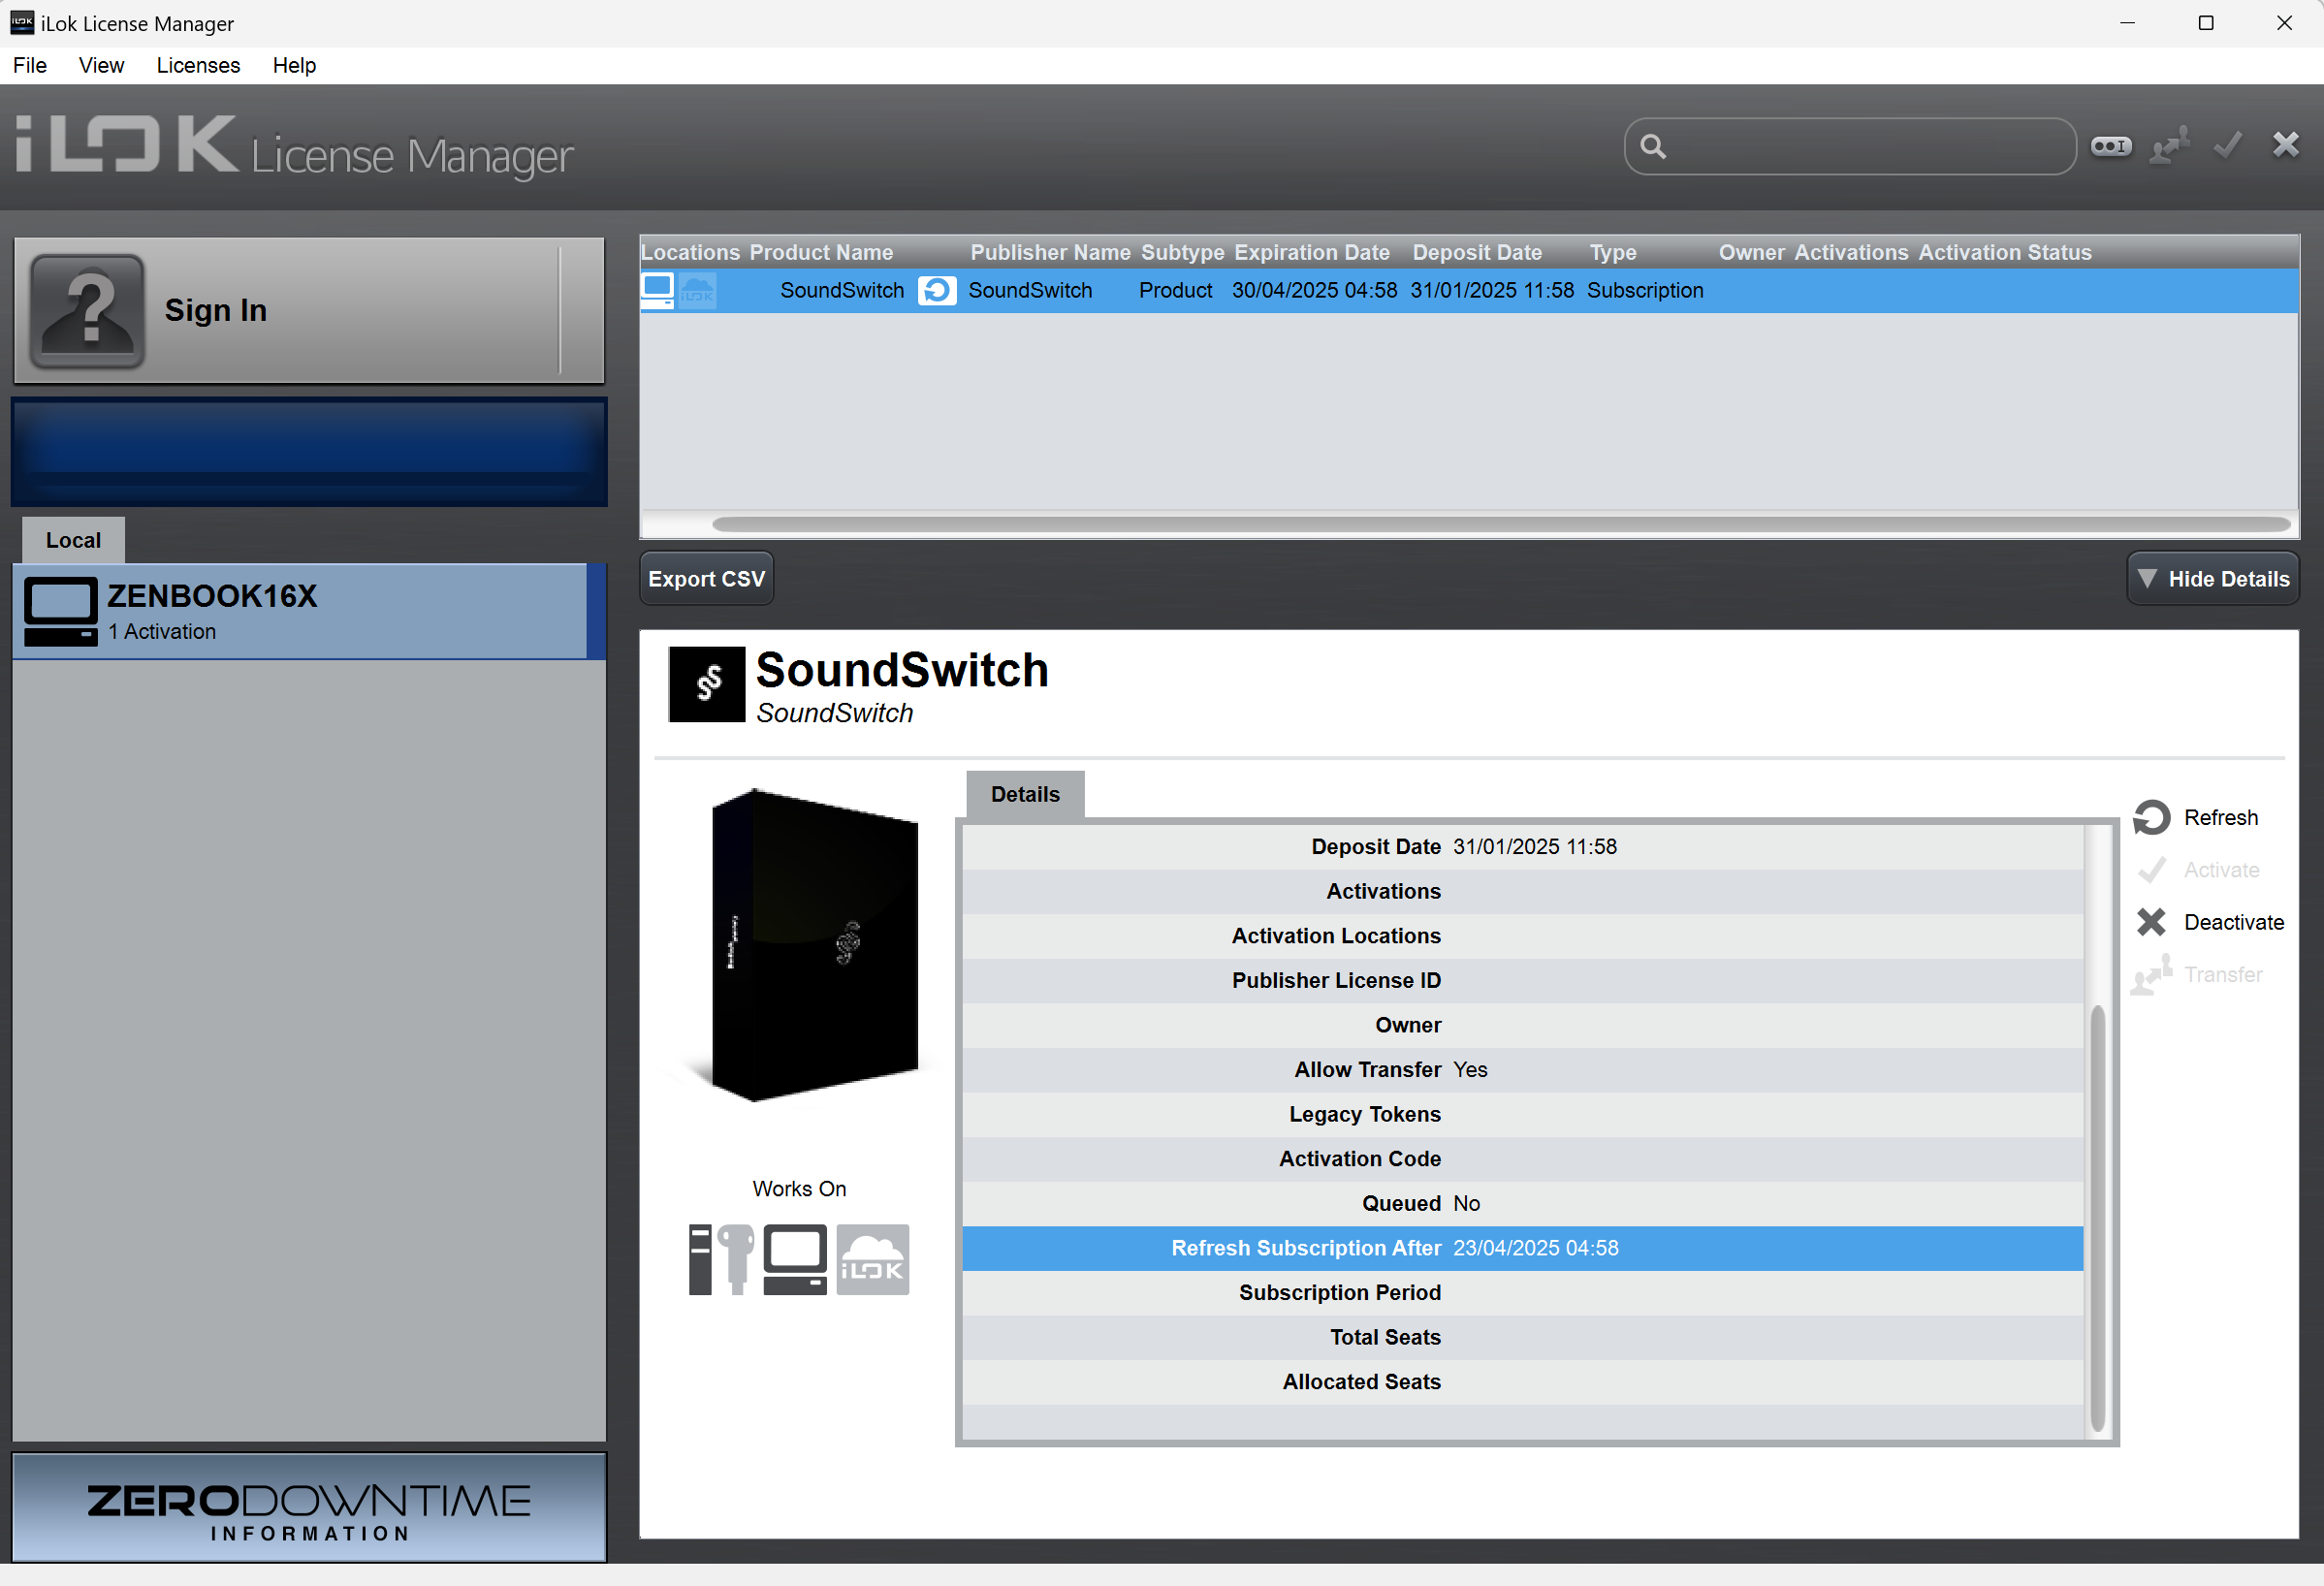Collapse panel with Hide Details button
Viewport: 2324px width, 1586px height.
point(2213,579)
